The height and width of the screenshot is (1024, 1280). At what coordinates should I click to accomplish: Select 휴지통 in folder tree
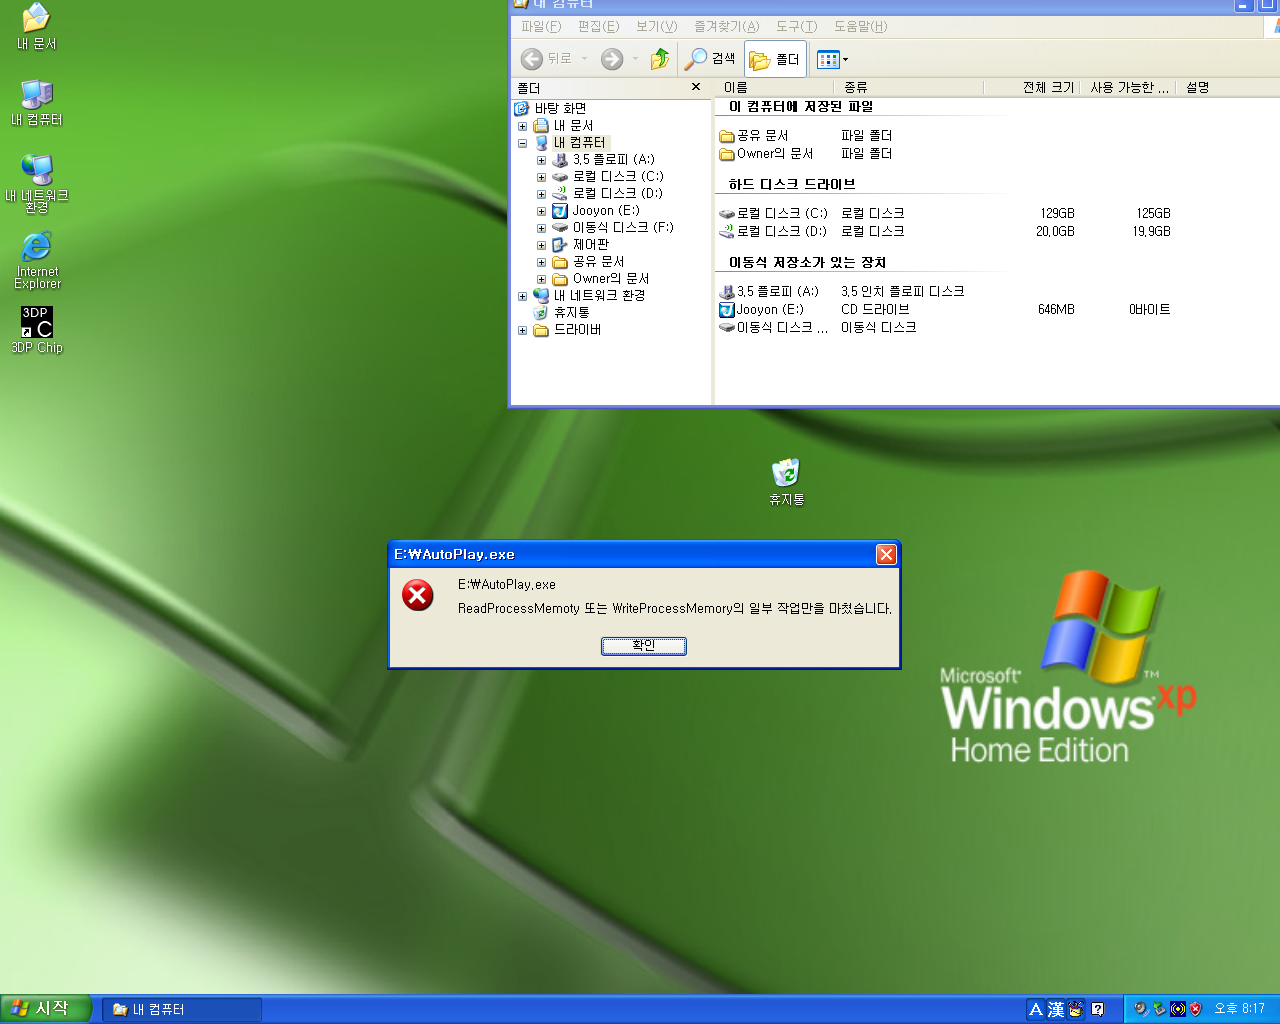pyautogui.click(x=561, y=313)
